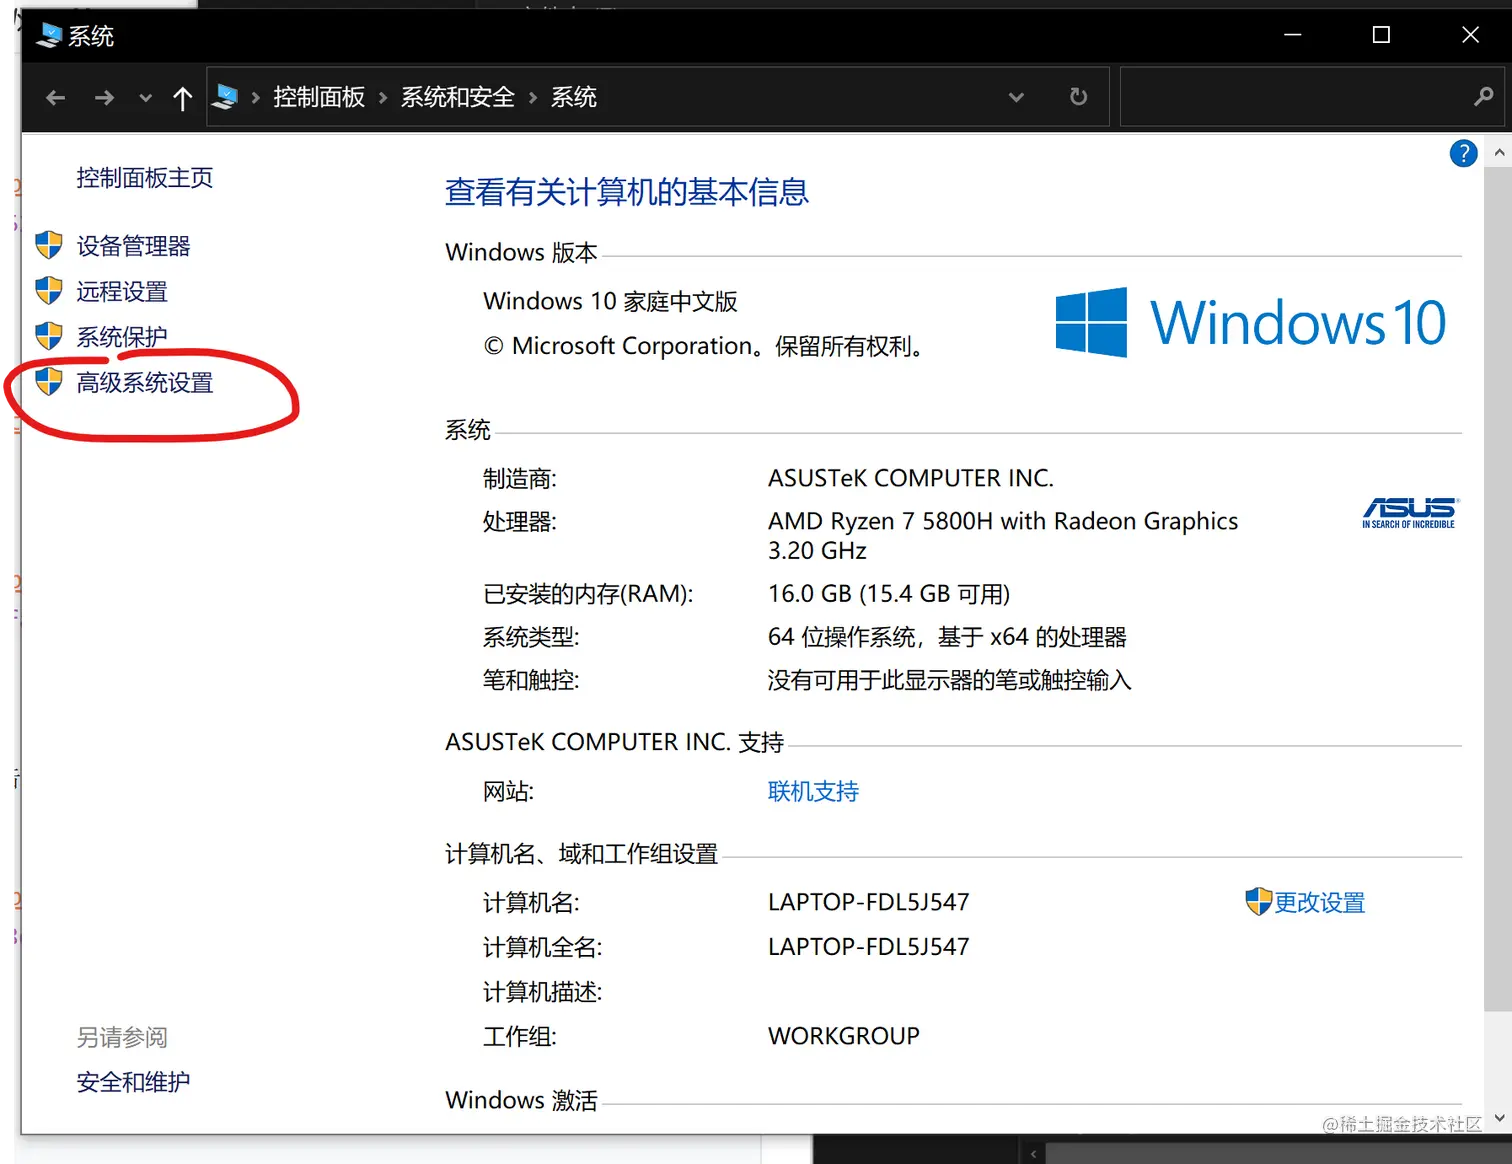Refresh the page with refresh icon
The width and height of the screenshot is (1512, 1164).
click(x=1078, y=97)
